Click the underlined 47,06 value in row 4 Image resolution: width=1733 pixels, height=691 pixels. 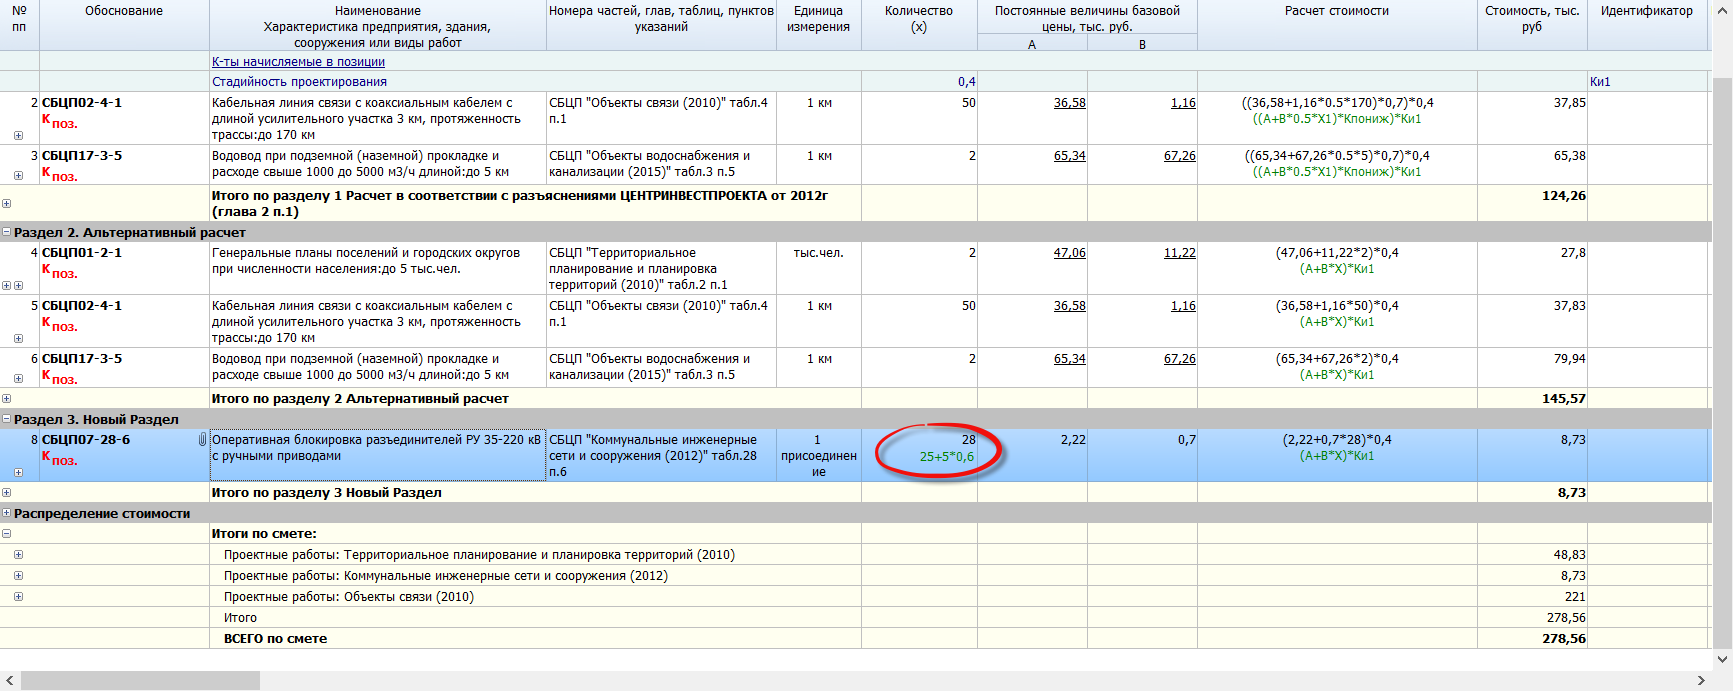[x=1069, y=253]
